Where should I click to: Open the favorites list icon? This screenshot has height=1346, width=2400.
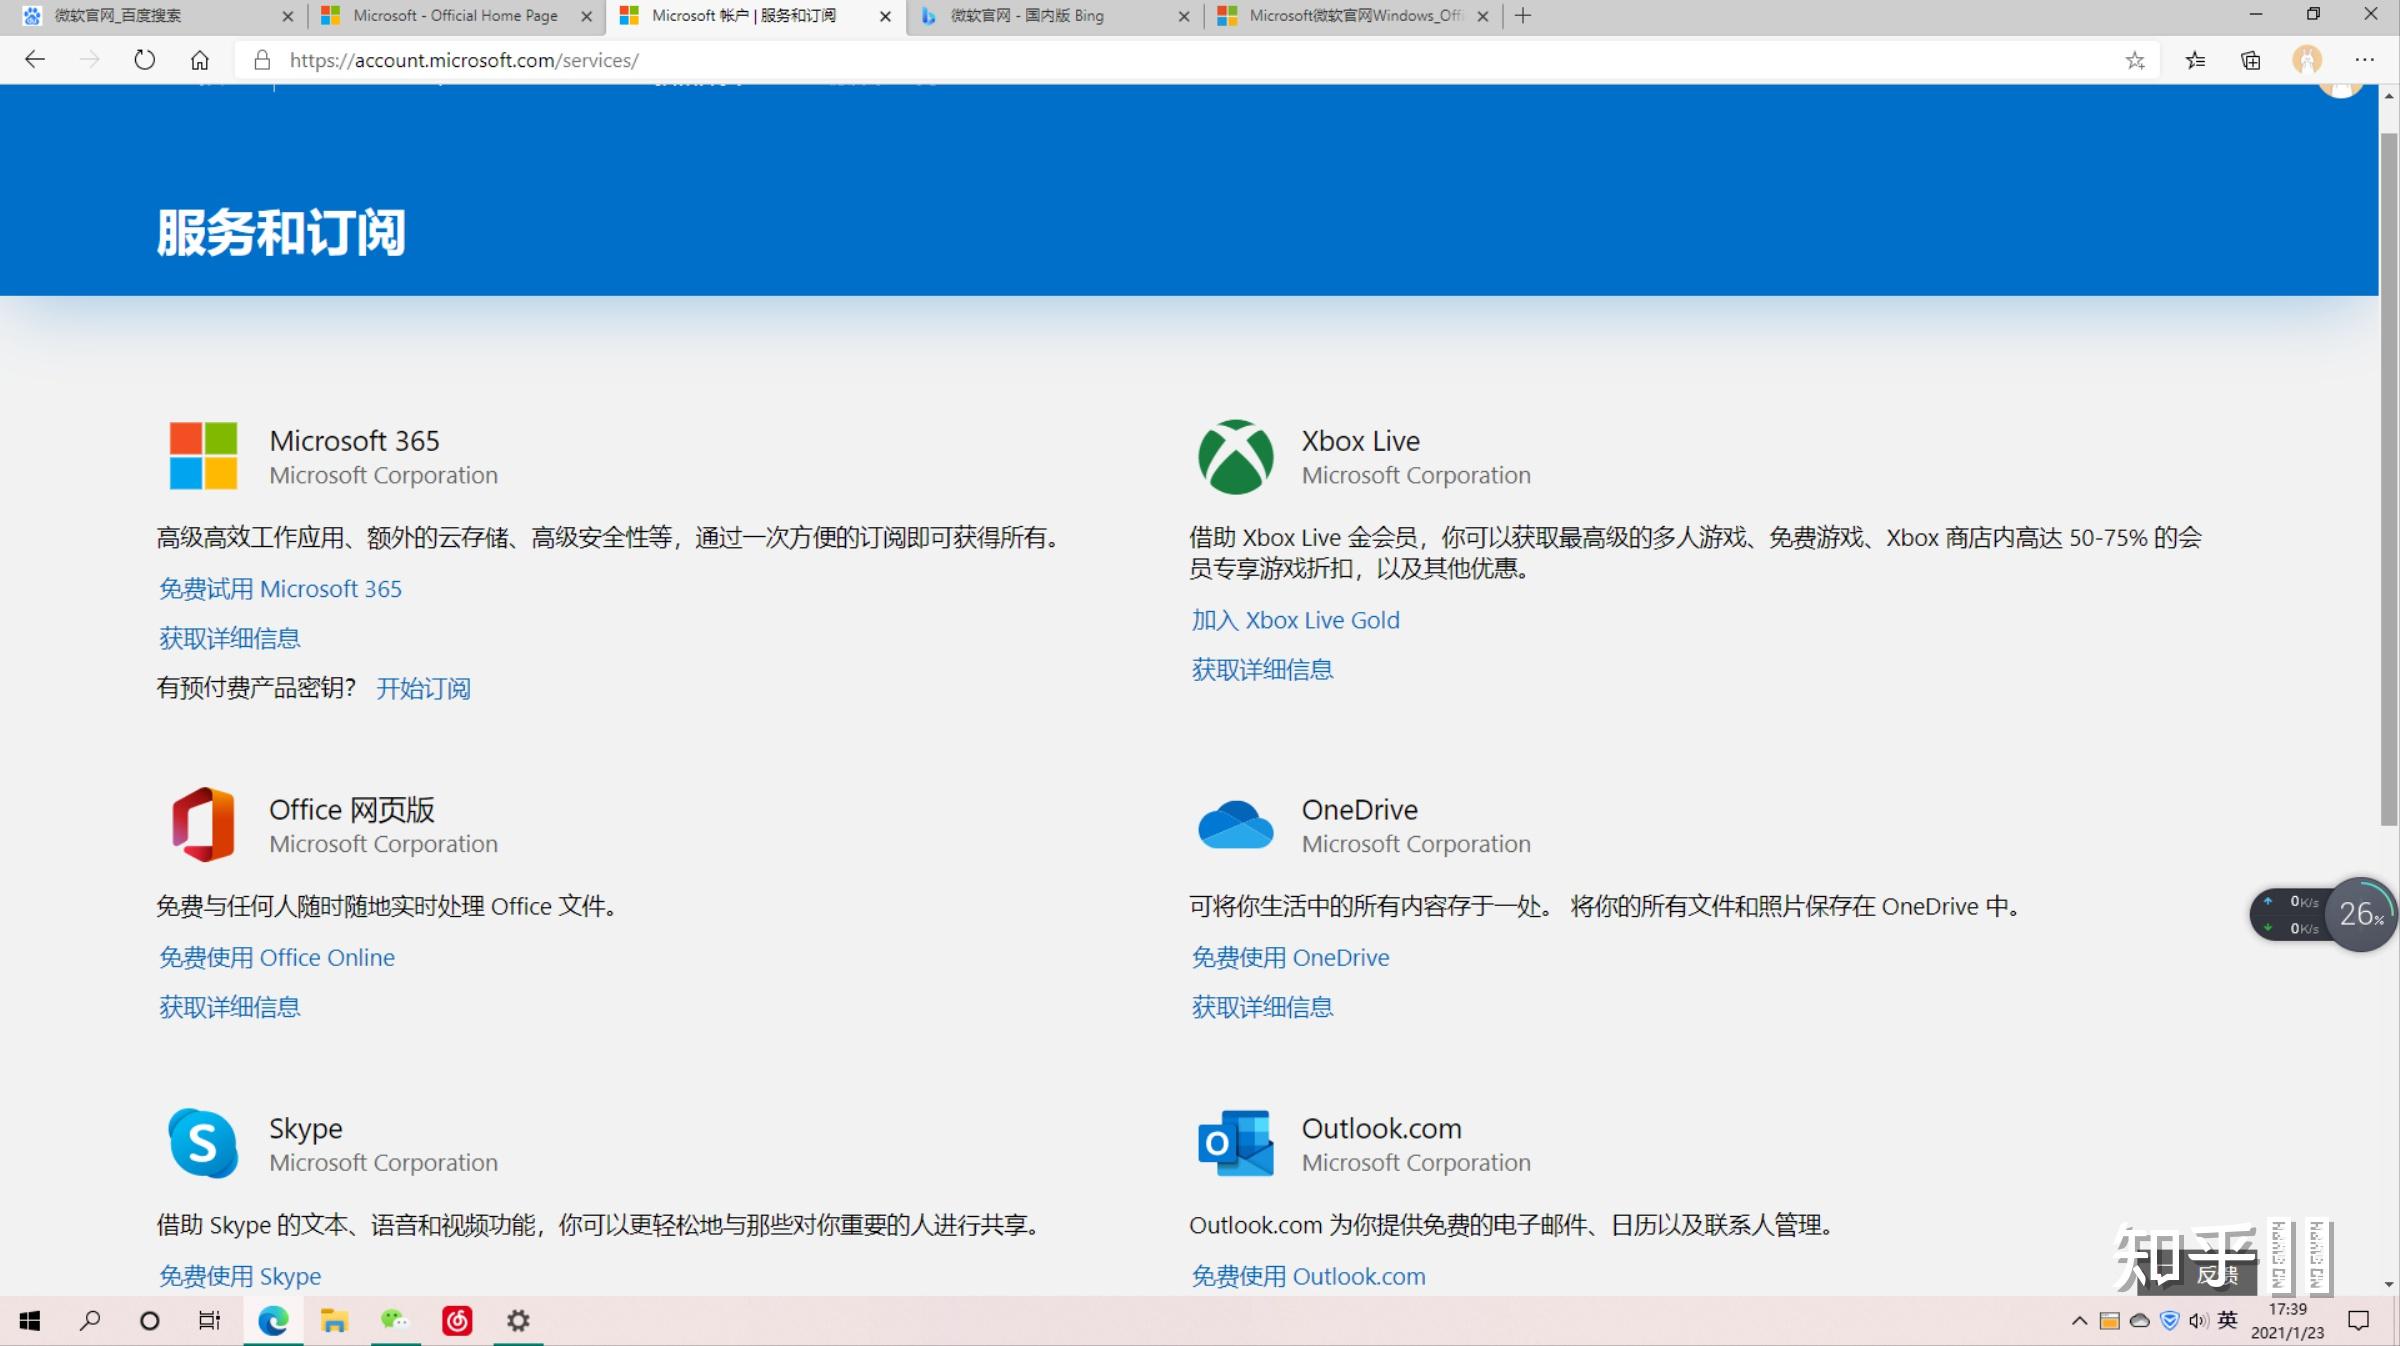tap(2195, 60)
